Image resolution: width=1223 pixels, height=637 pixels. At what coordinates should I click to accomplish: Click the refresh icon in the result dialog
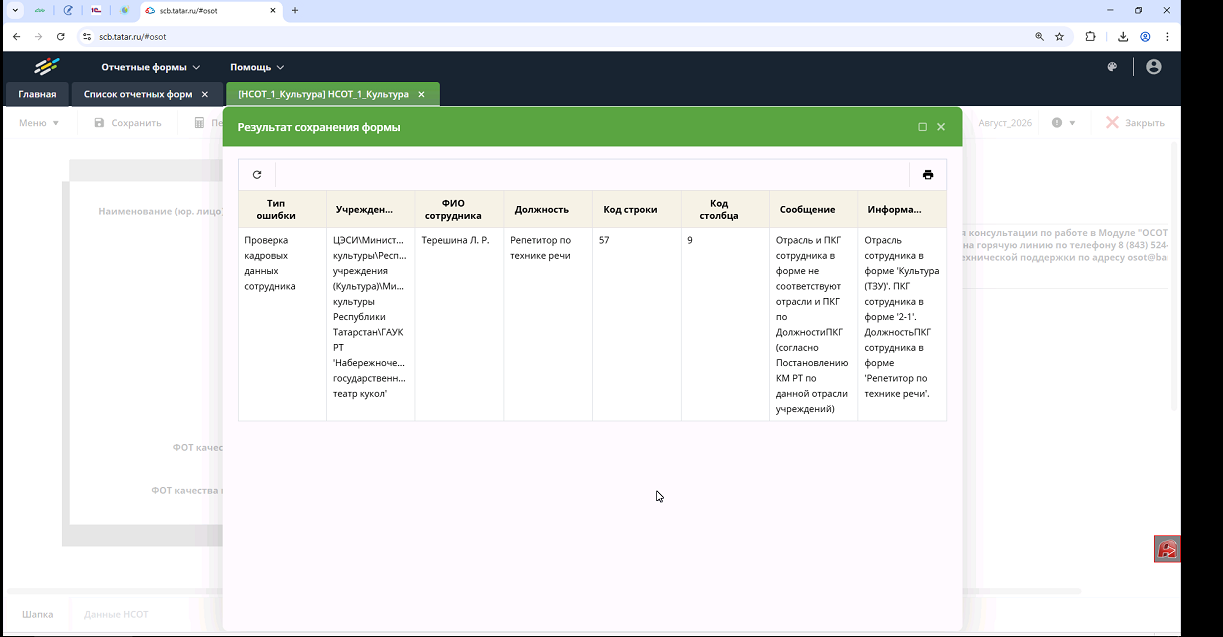[257, 175]
